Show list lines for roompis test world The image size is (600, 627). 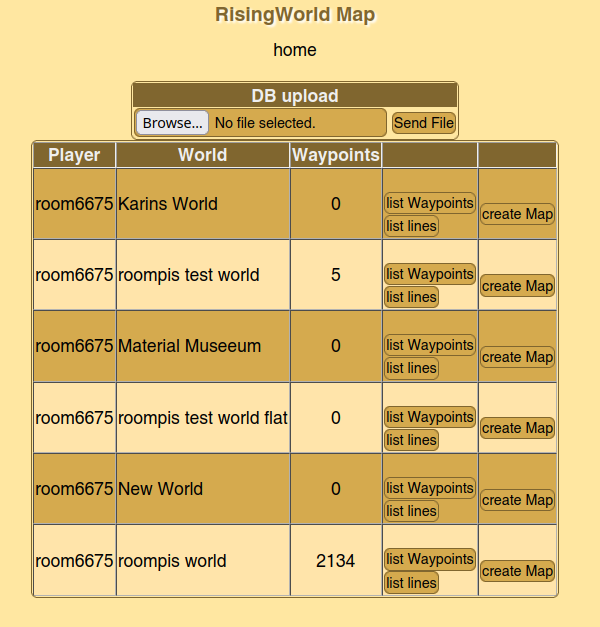pyautogui.click(x=411, y=297)
